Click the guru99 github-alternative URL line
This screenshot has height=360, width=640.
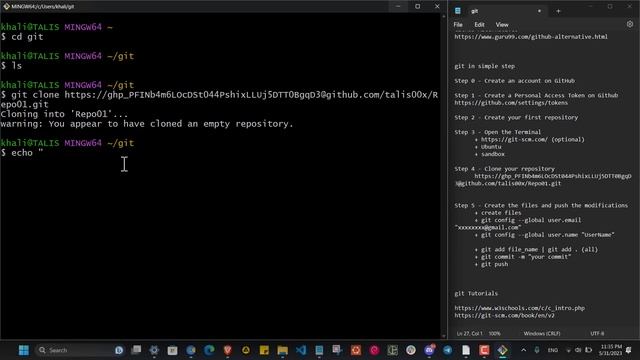pos(531,37)
